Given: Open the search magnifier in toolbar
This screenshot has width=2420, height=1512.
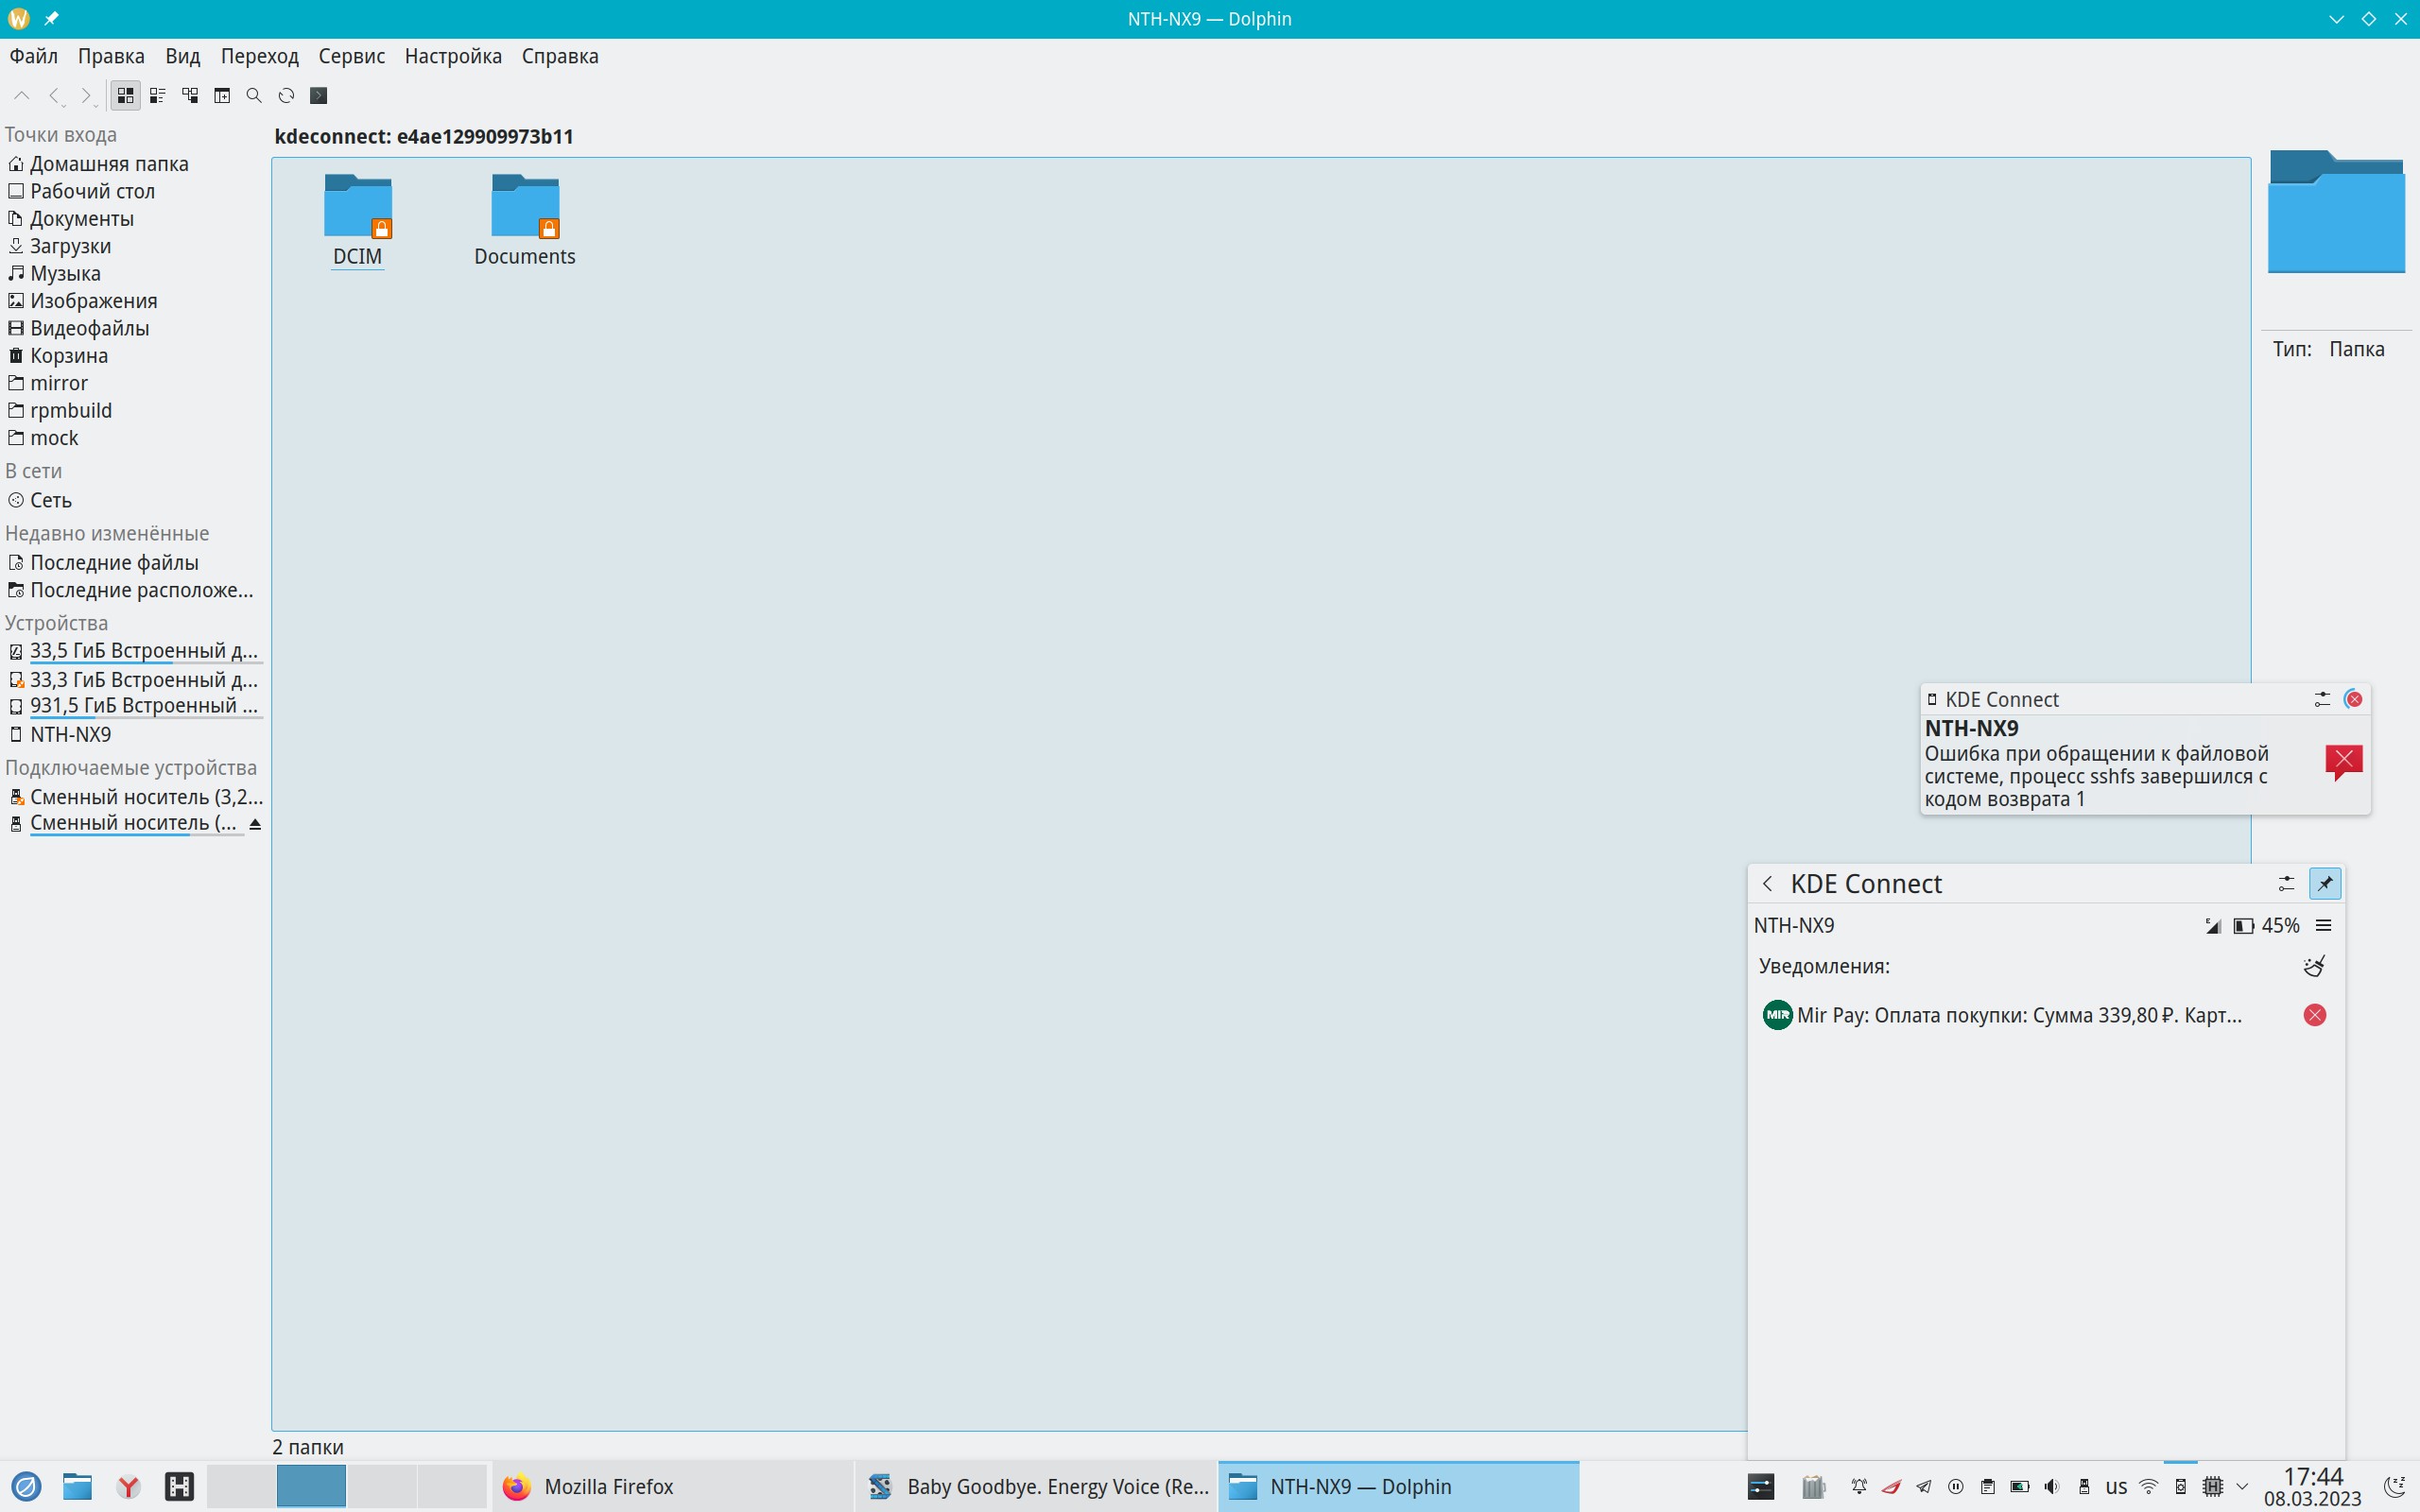Looking at the screenshot, I should pos(254,96).
